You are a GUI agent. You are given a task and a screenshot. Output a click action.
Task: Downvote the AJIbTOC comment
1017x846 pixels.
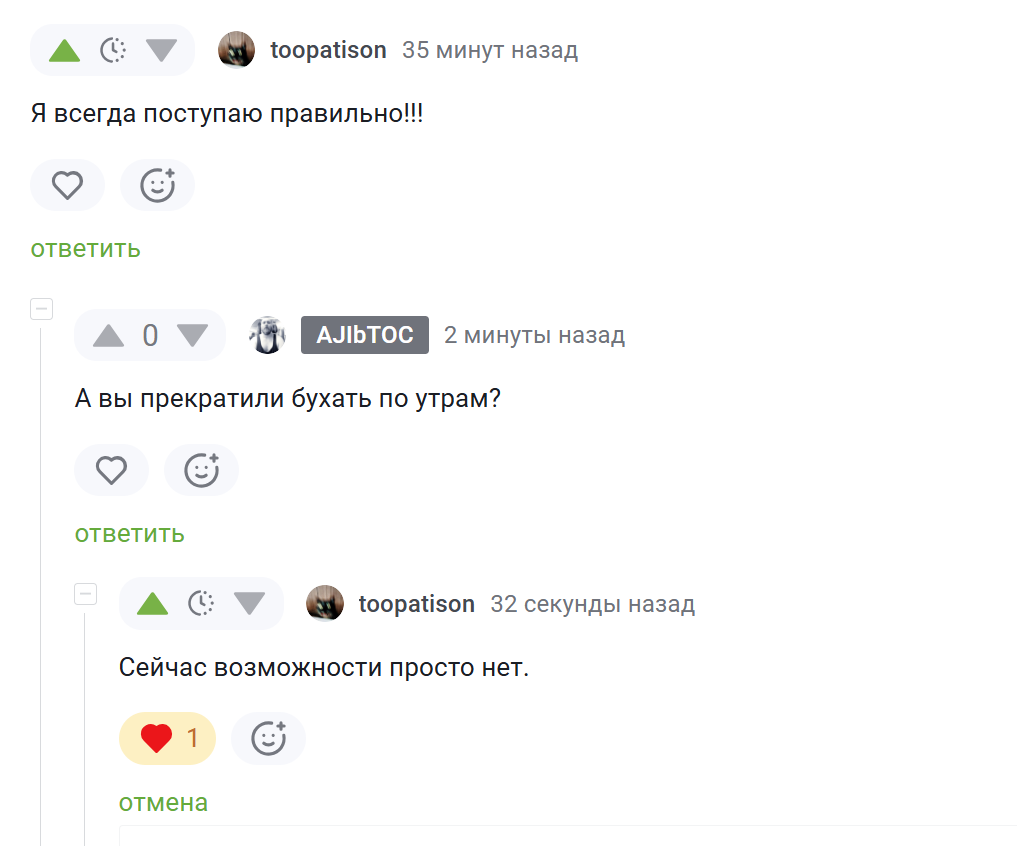pyautogui.click(x=192, y=336)
